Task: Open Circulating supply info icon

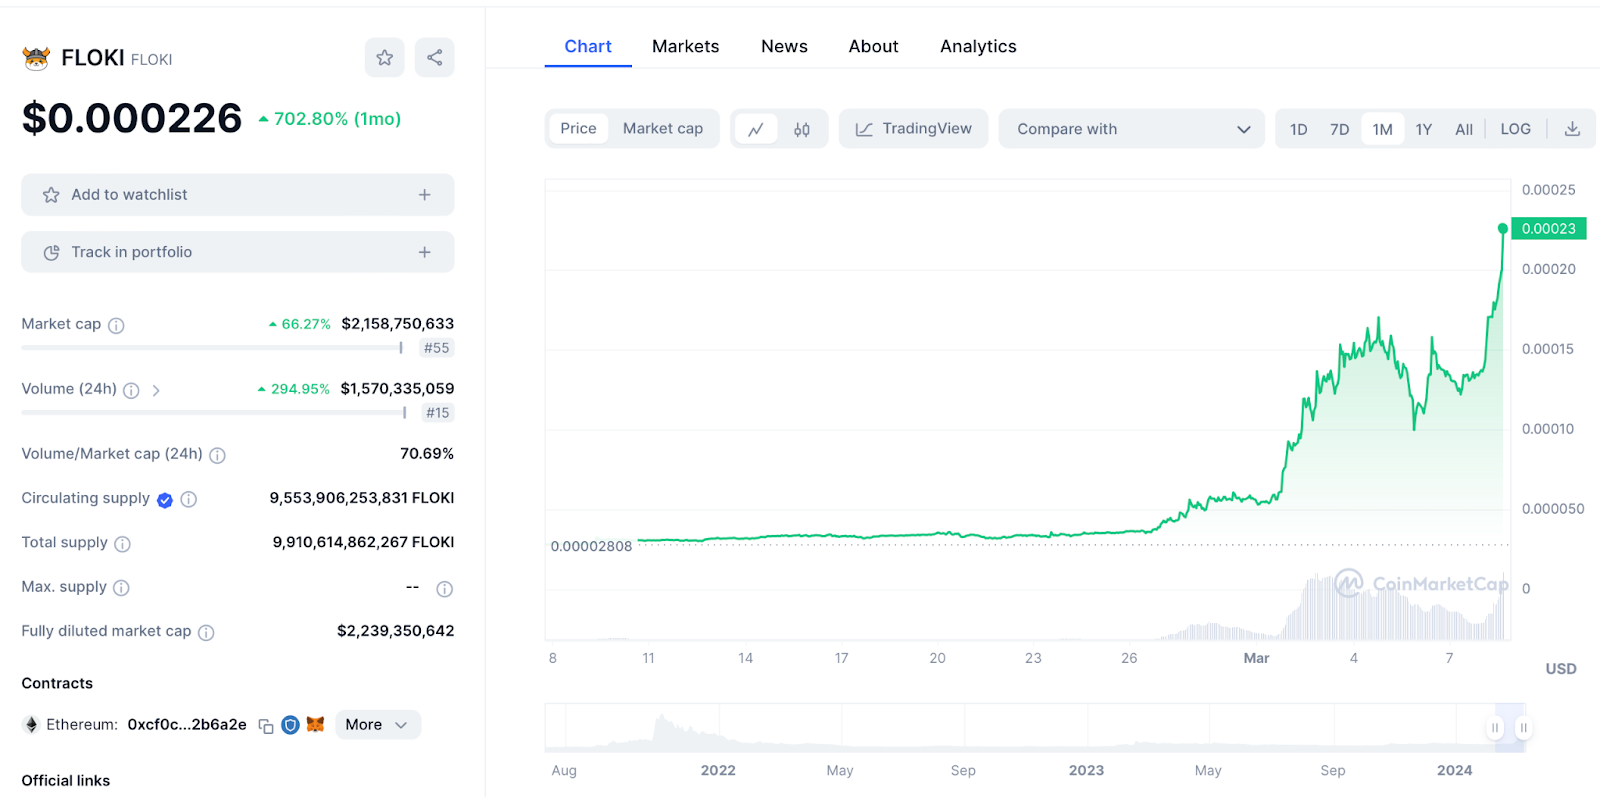Action: coord(189,499)
